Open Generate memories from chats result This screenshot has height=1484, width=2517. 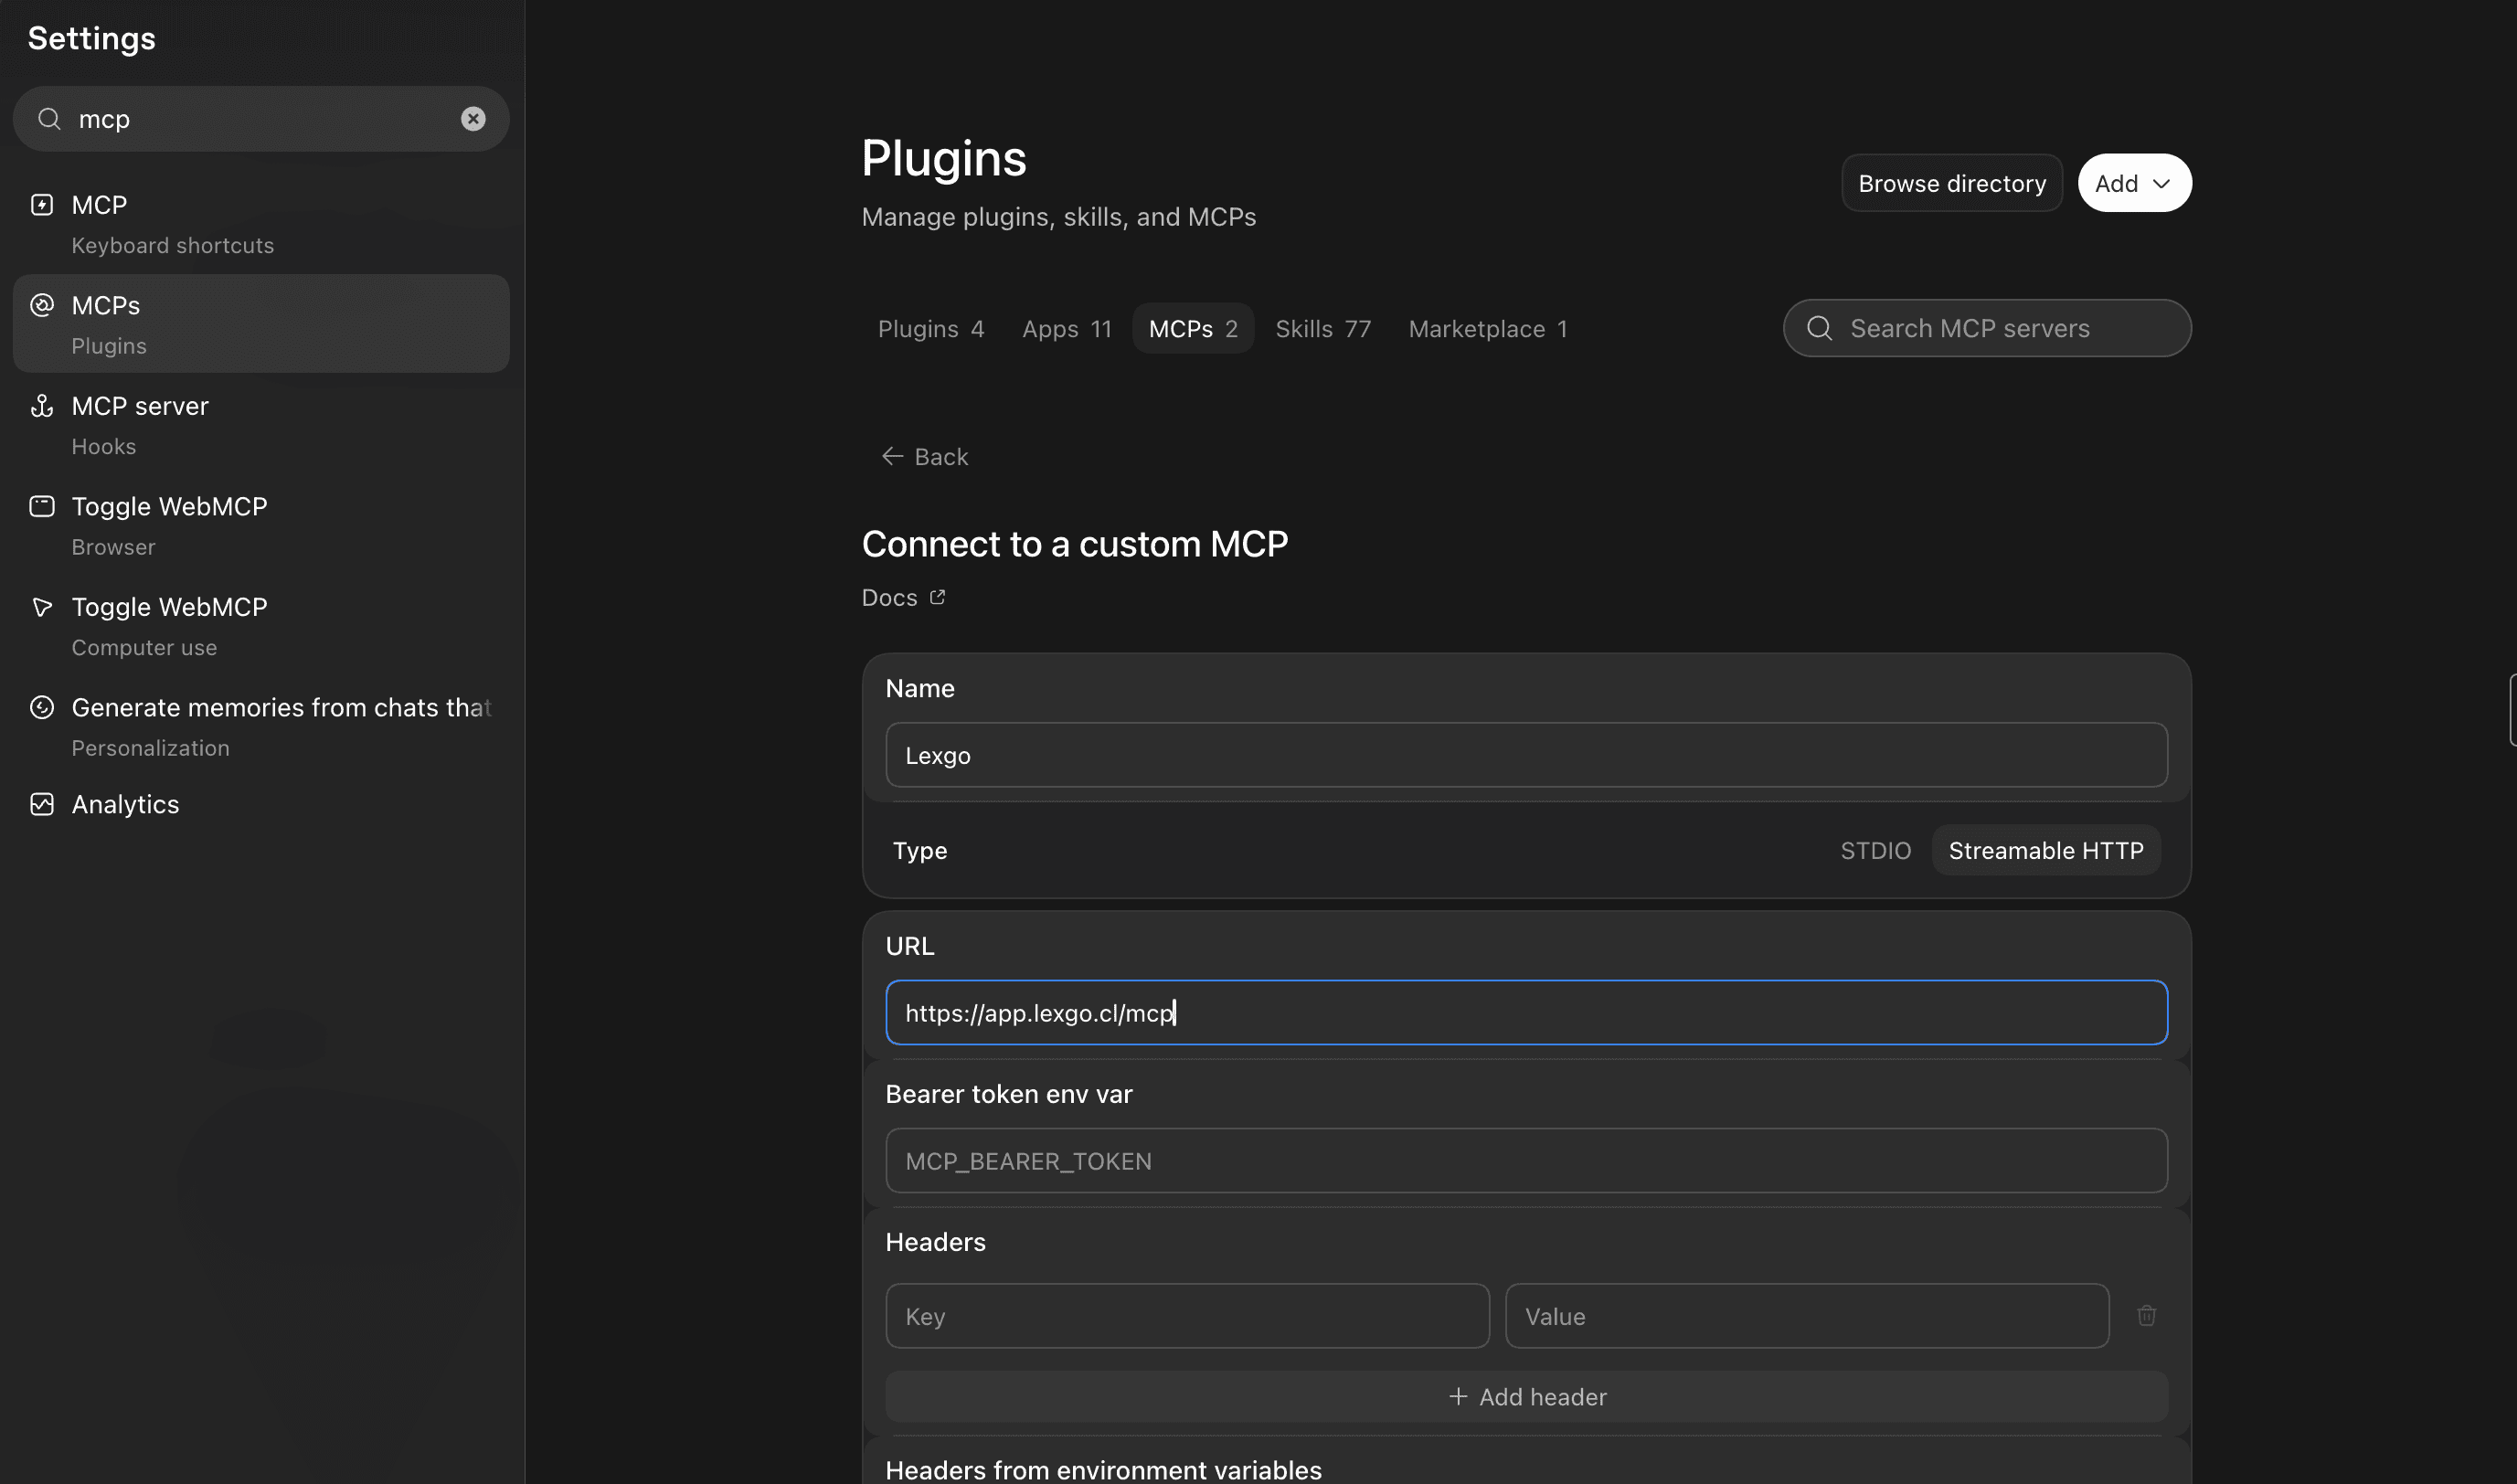pyautogui.click(x=261, y=726)
